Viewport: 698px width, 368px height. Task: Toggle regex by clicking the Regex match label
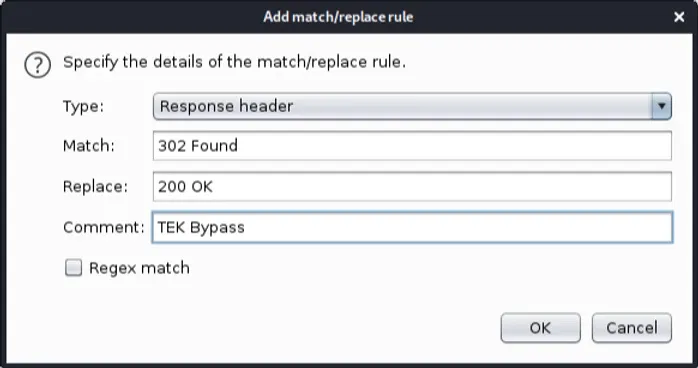(x=139, y=268)
